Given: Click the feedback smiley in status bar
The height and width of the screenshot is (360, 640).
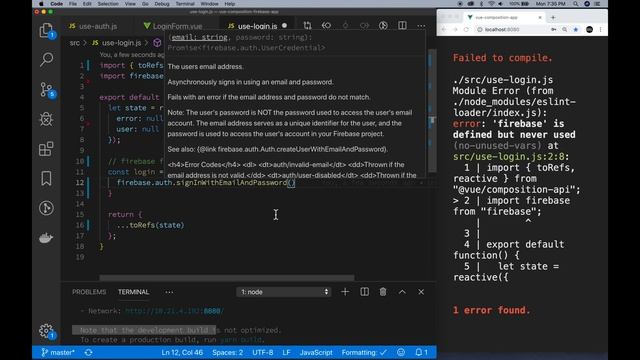Looking at the screenshot, I should (401, 352).
